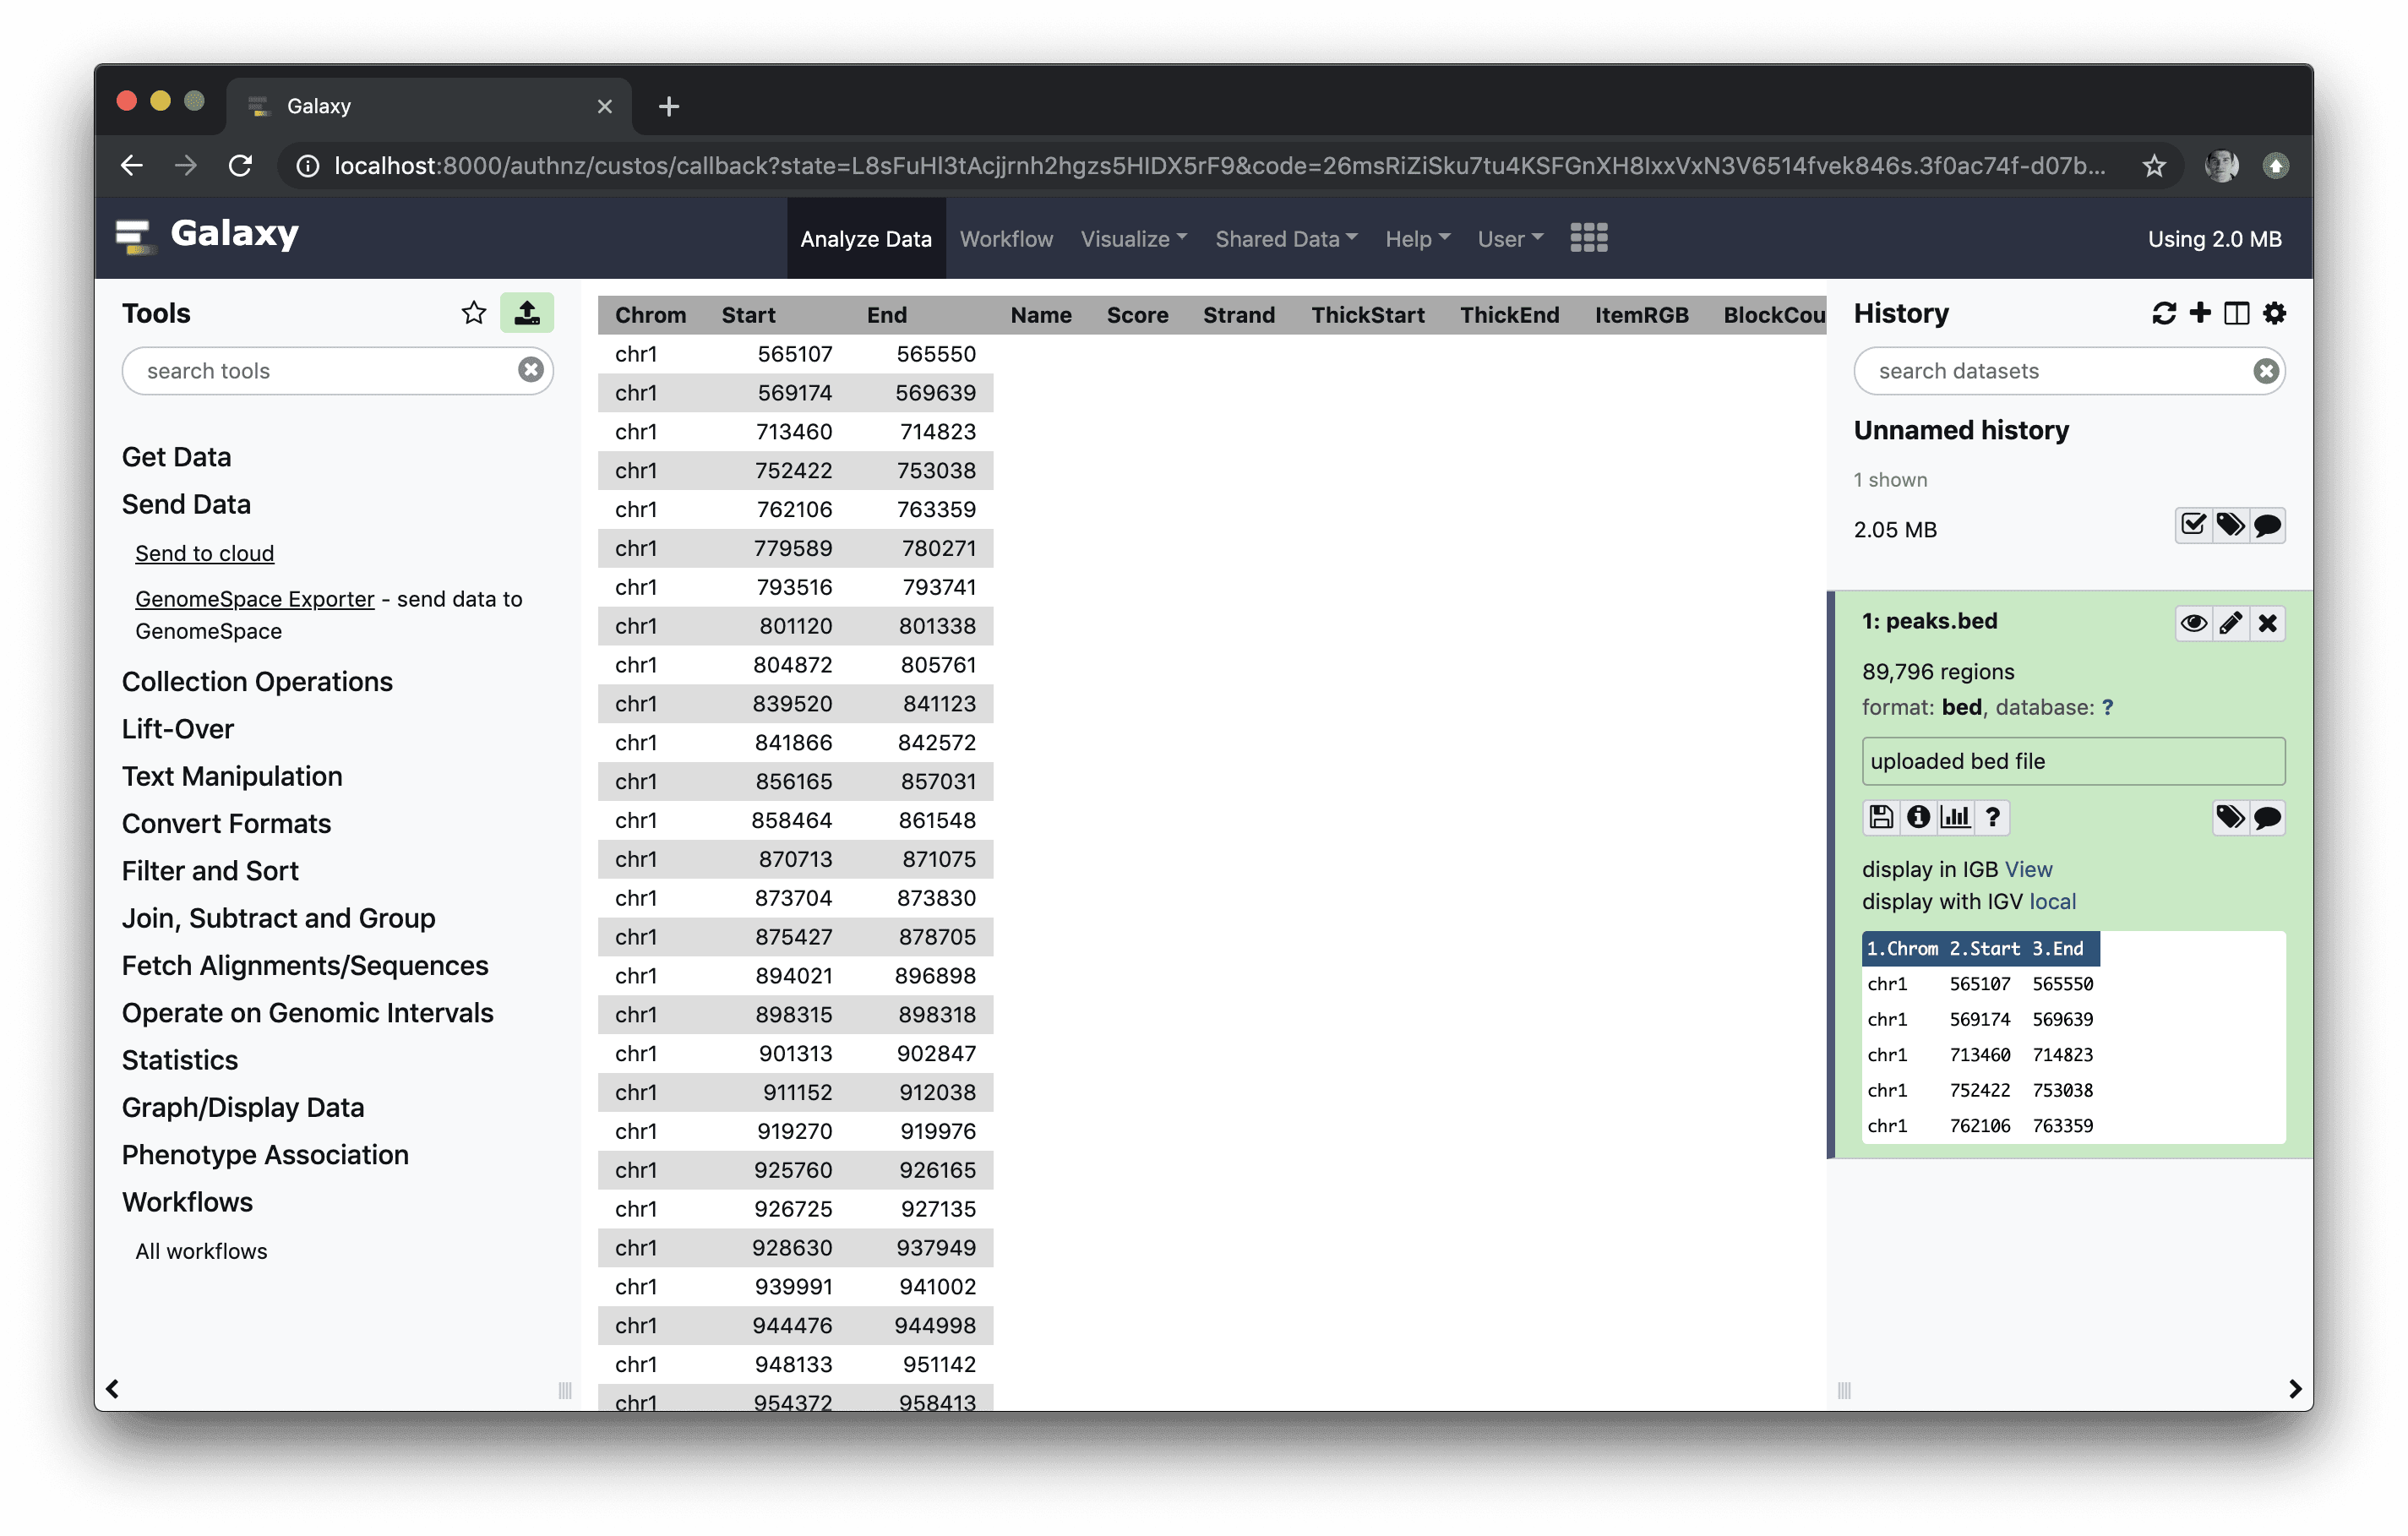2408x1536 pixels.
Task: Toggle dataset multi-select checkbox in history
Action: 2193,525
